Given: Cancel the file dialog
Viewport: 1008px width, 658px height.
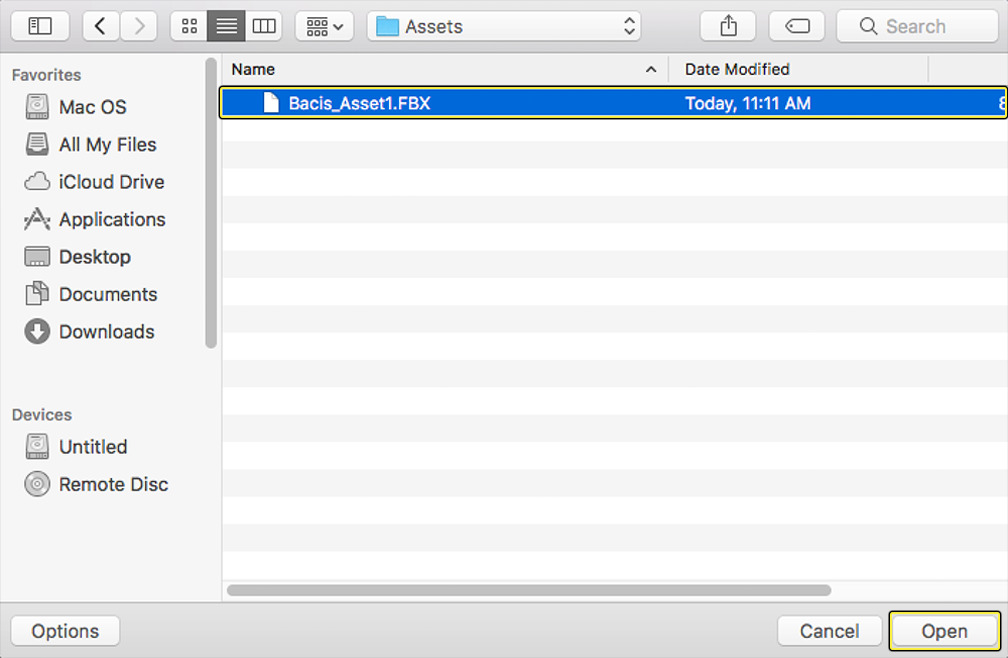Looking at the screenshot, I should [829, 631].
